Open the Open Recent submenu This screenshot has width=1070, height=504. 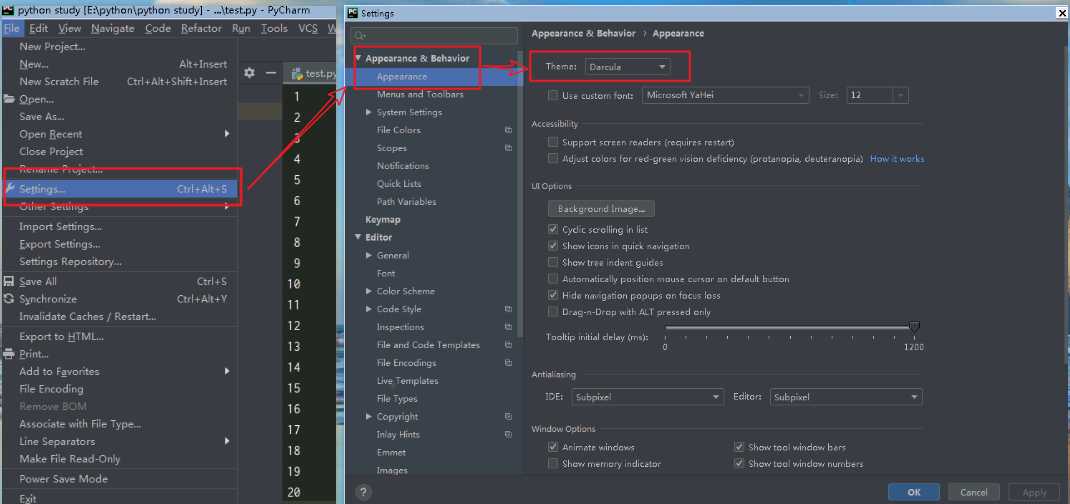[x=119, y=134]
